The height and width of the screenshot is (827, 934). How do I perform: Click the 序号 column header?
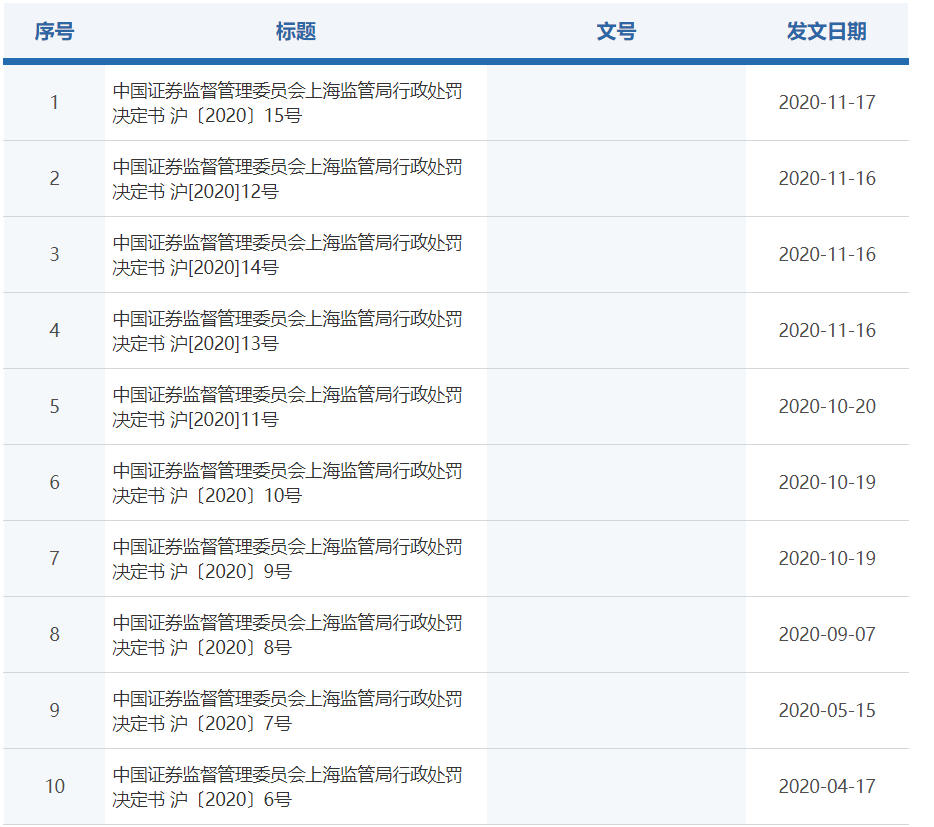click(x=54, y=31)
